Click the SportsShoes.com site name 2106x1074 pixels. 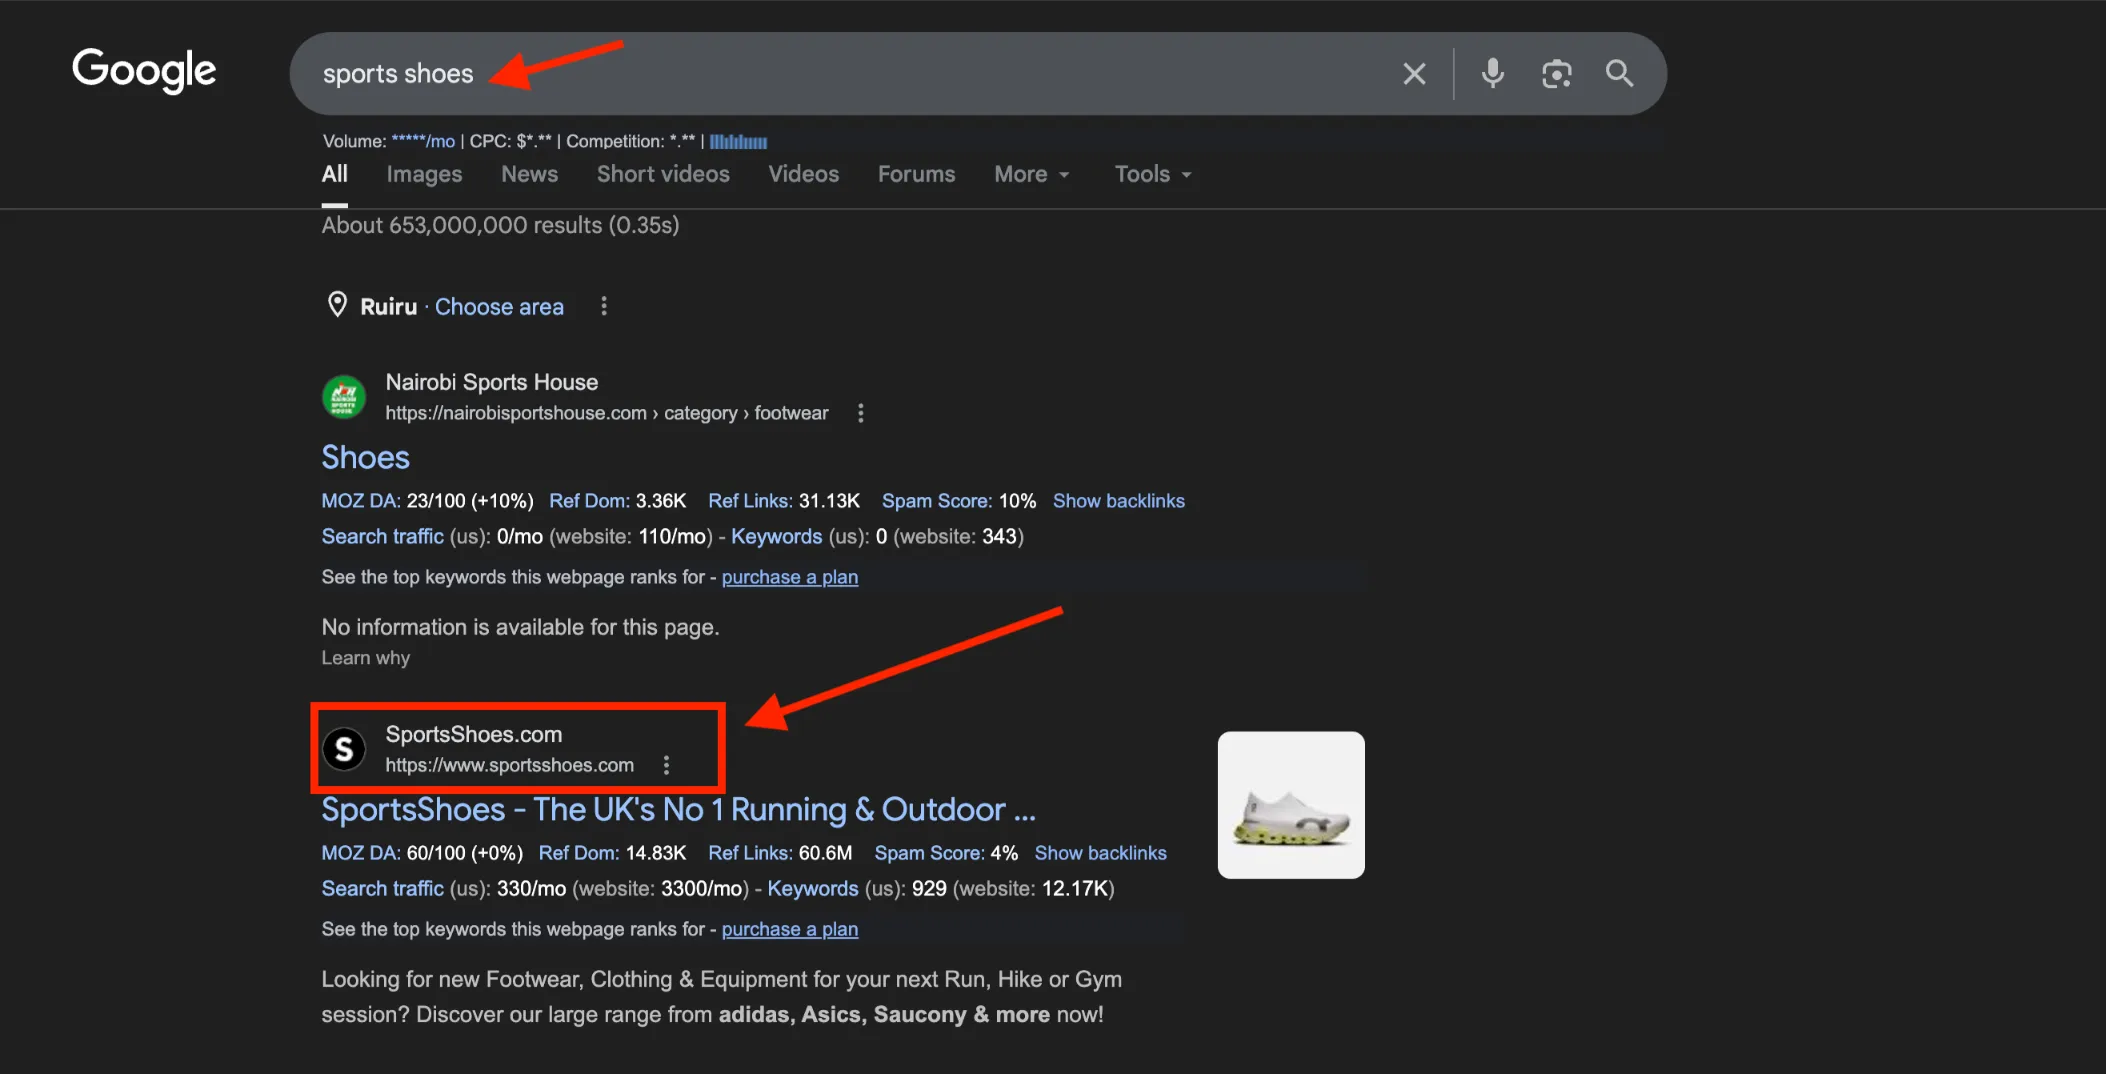[x=474, y=734]
